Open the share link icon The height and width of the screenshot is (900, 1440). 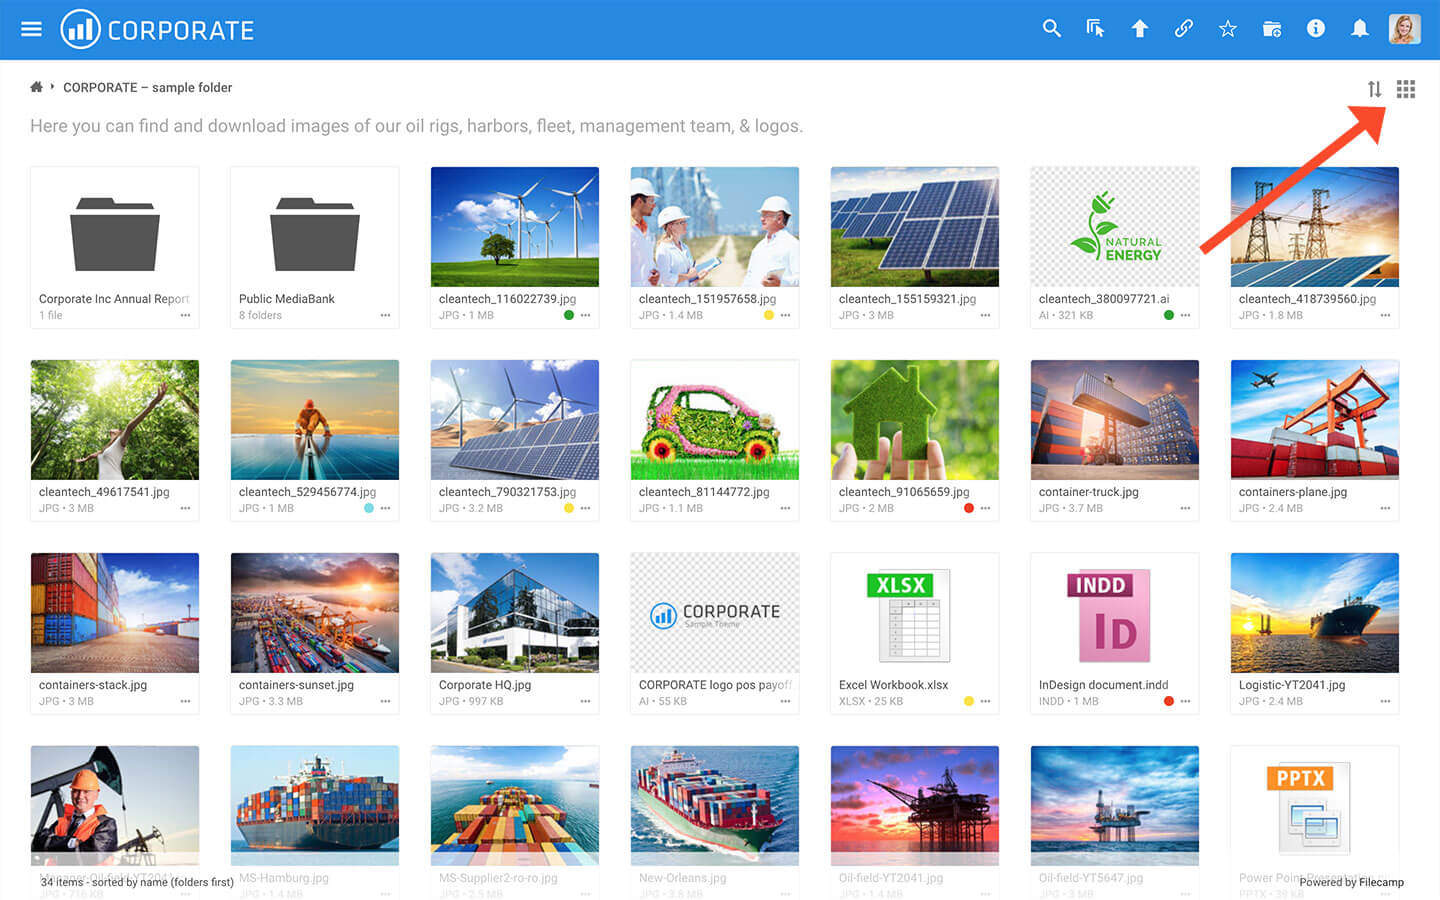point(1183,29)
